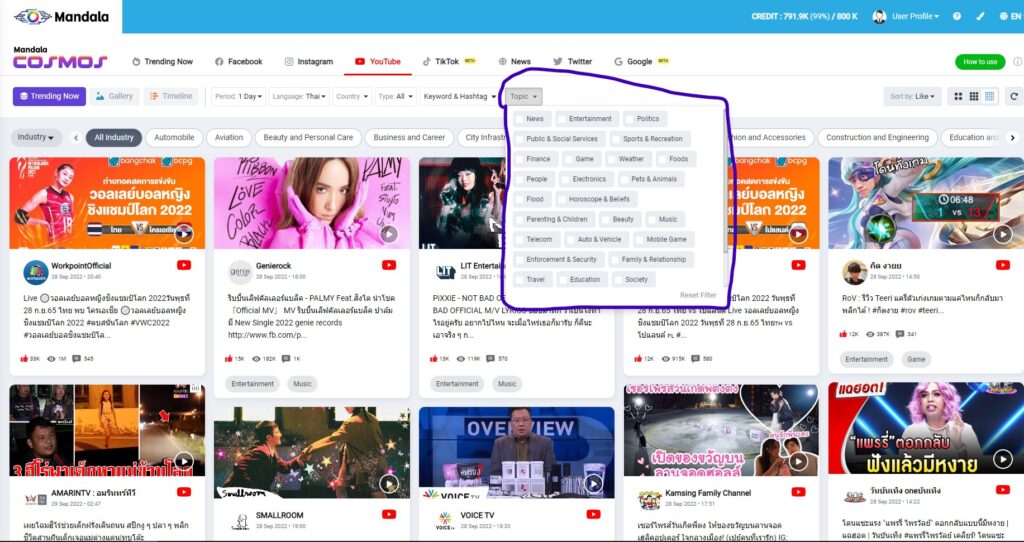Switch to the Google tab
Image resolution: width=1024 pixels, height=542 pixels.
point(641,61)
